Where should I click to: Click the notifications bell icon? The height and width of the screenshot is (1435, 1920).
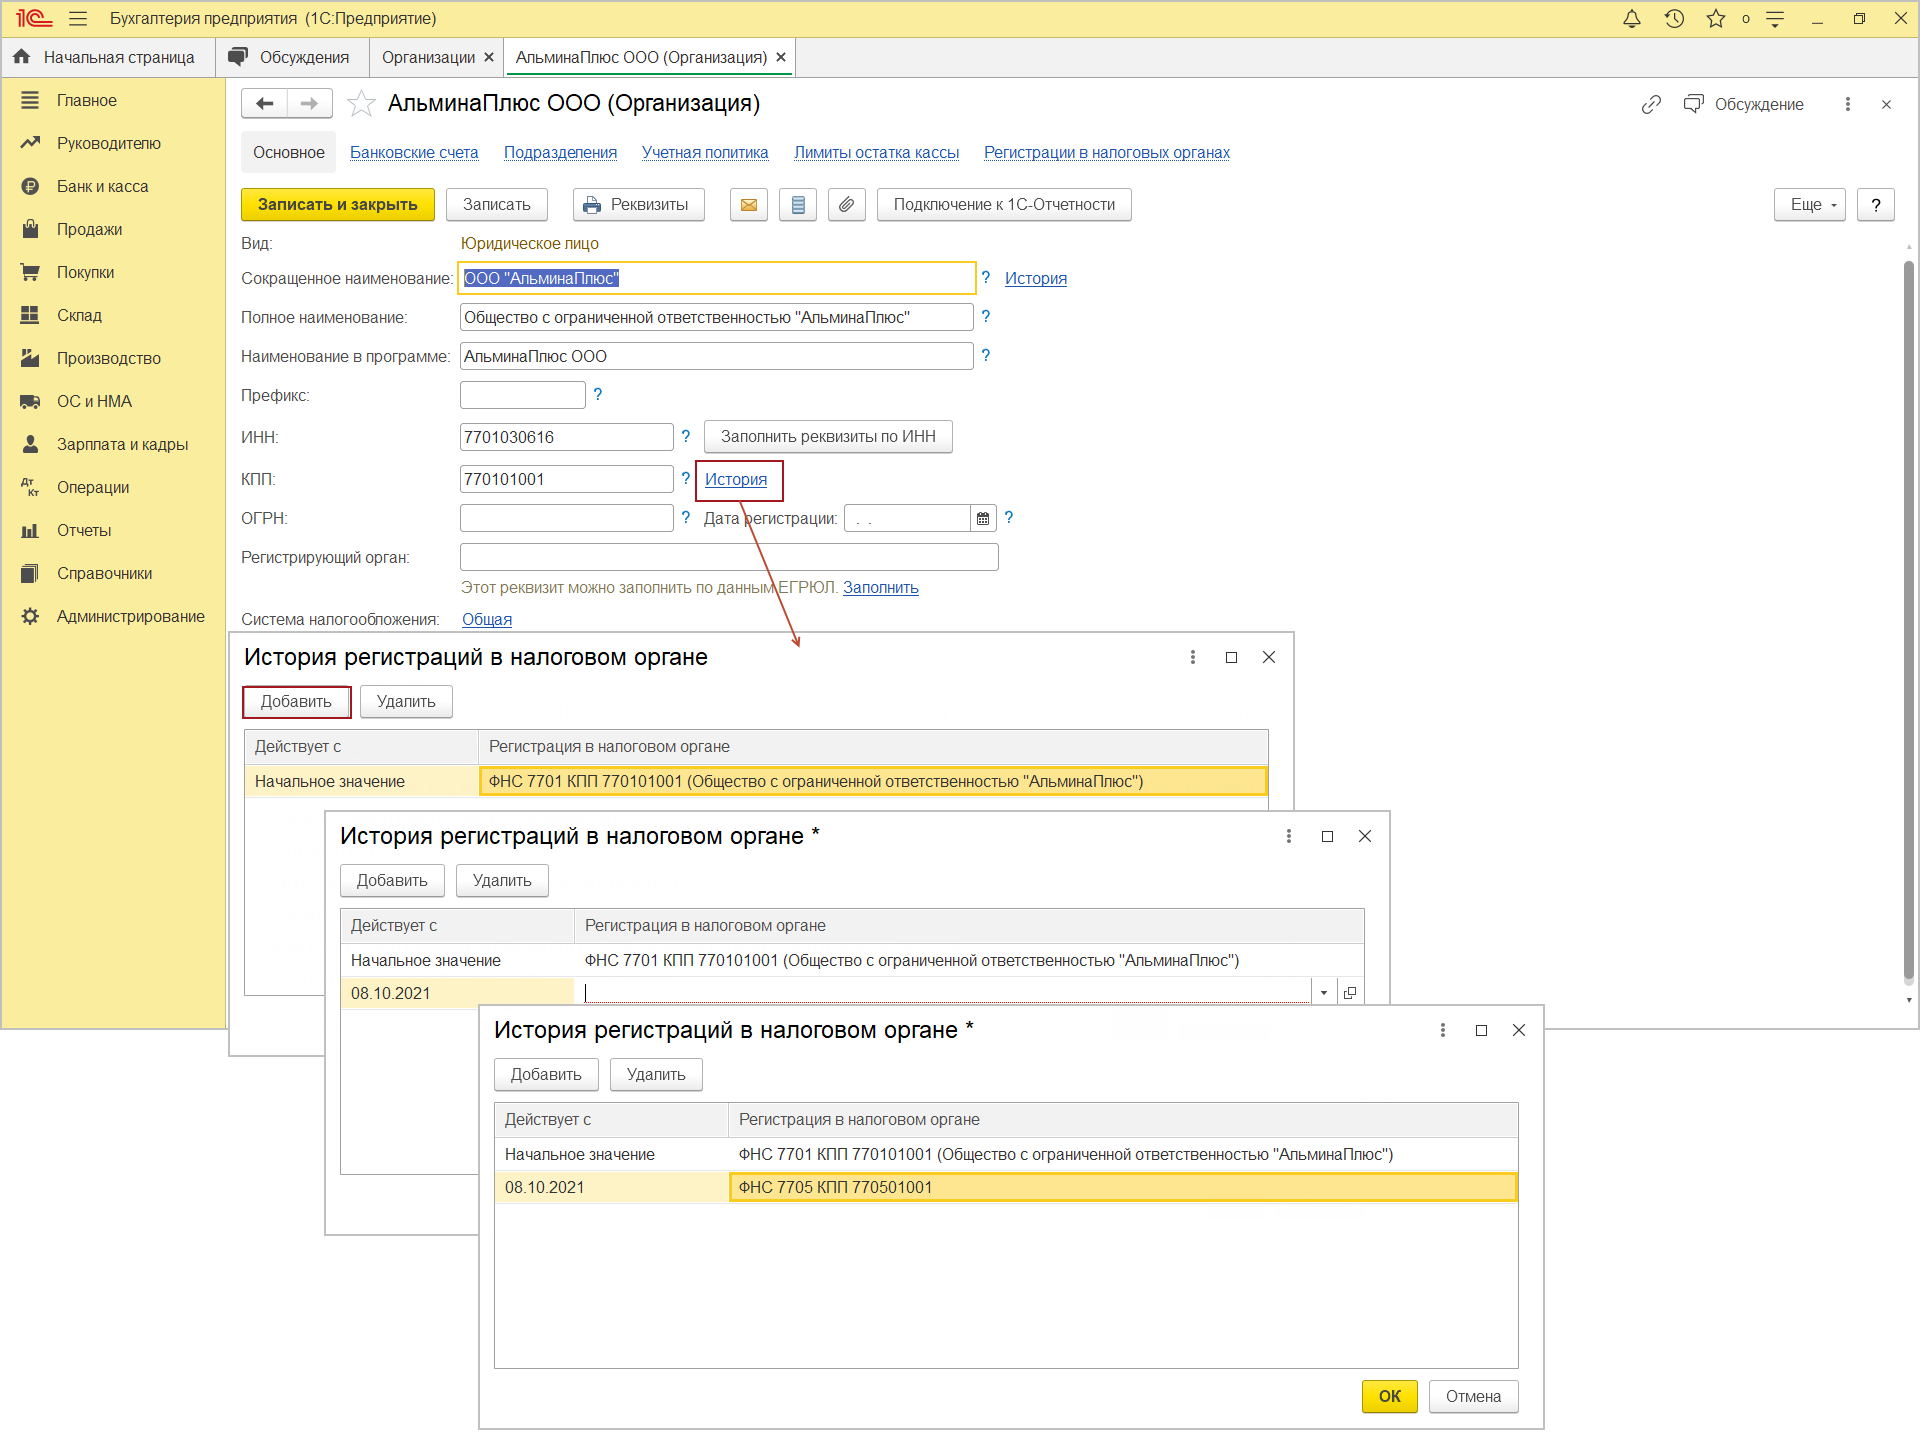point(1631,19)
